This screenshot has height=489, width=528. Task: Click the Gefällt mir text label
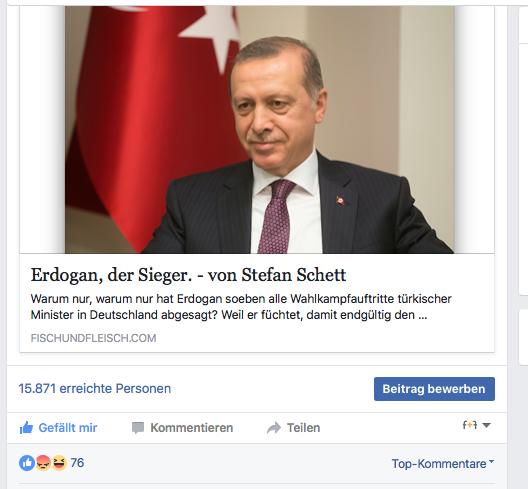pyautogui.click(x=68, y=428)
